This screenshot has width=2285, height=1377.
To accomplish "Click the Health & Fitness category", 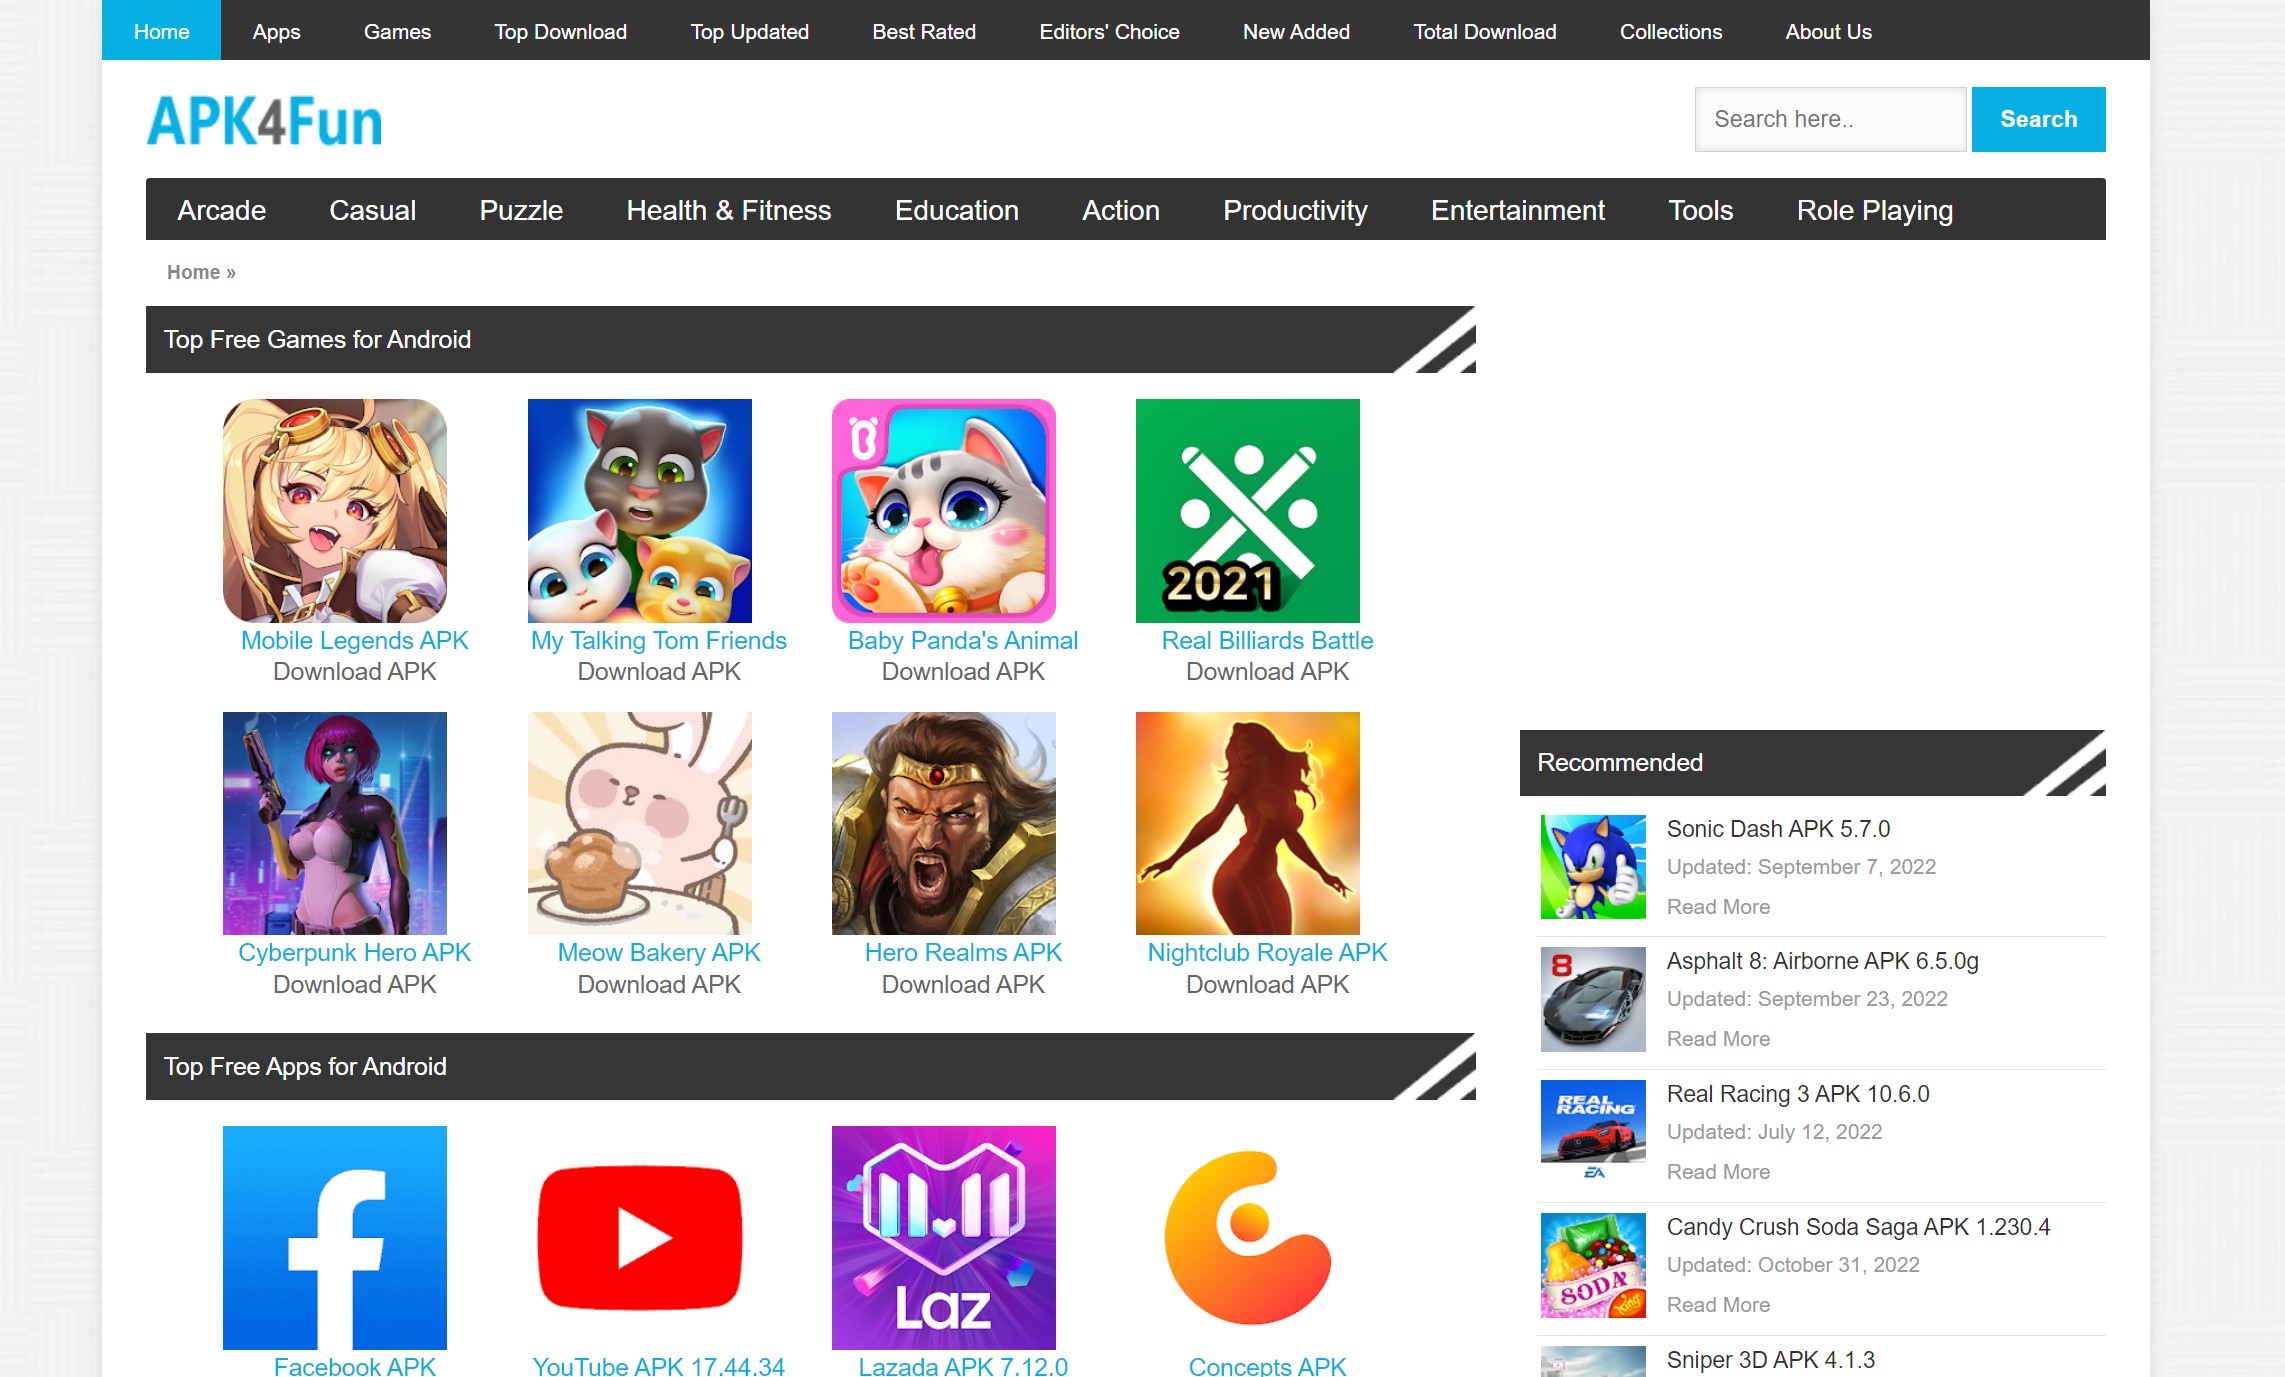I will click(x=730, y=209).
